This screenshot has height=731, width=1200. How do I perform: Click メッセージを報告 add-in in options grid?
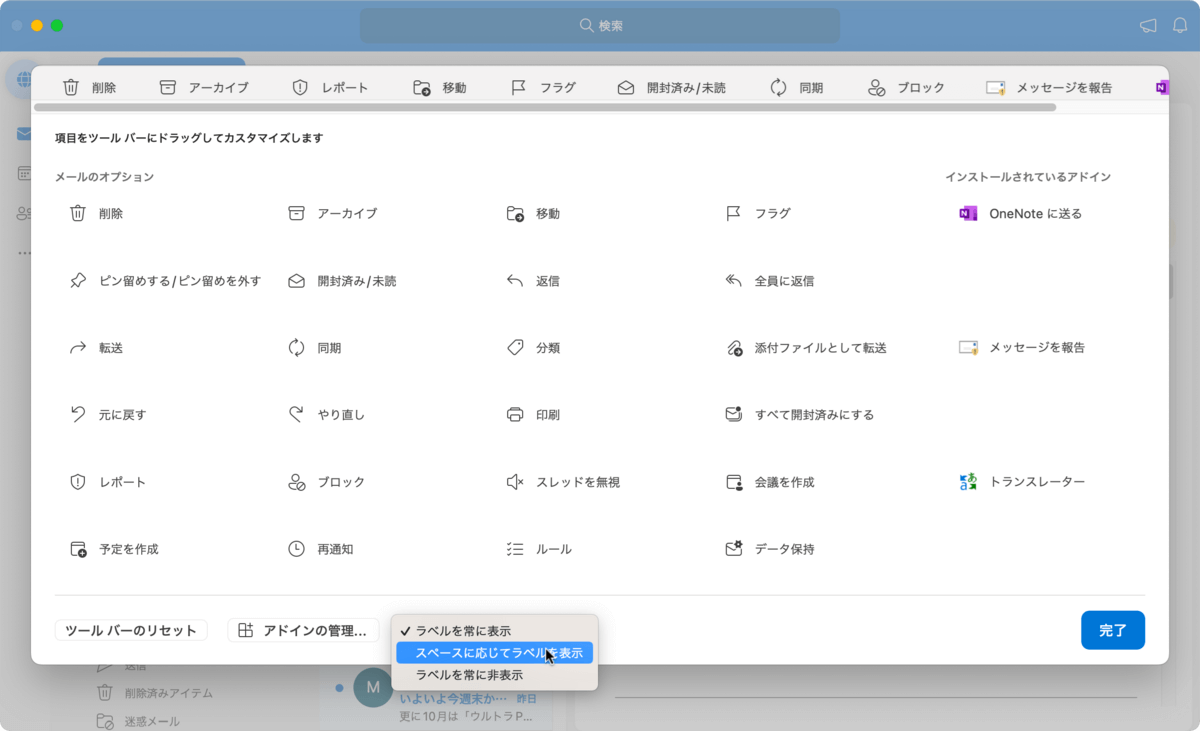[1022, 348]
